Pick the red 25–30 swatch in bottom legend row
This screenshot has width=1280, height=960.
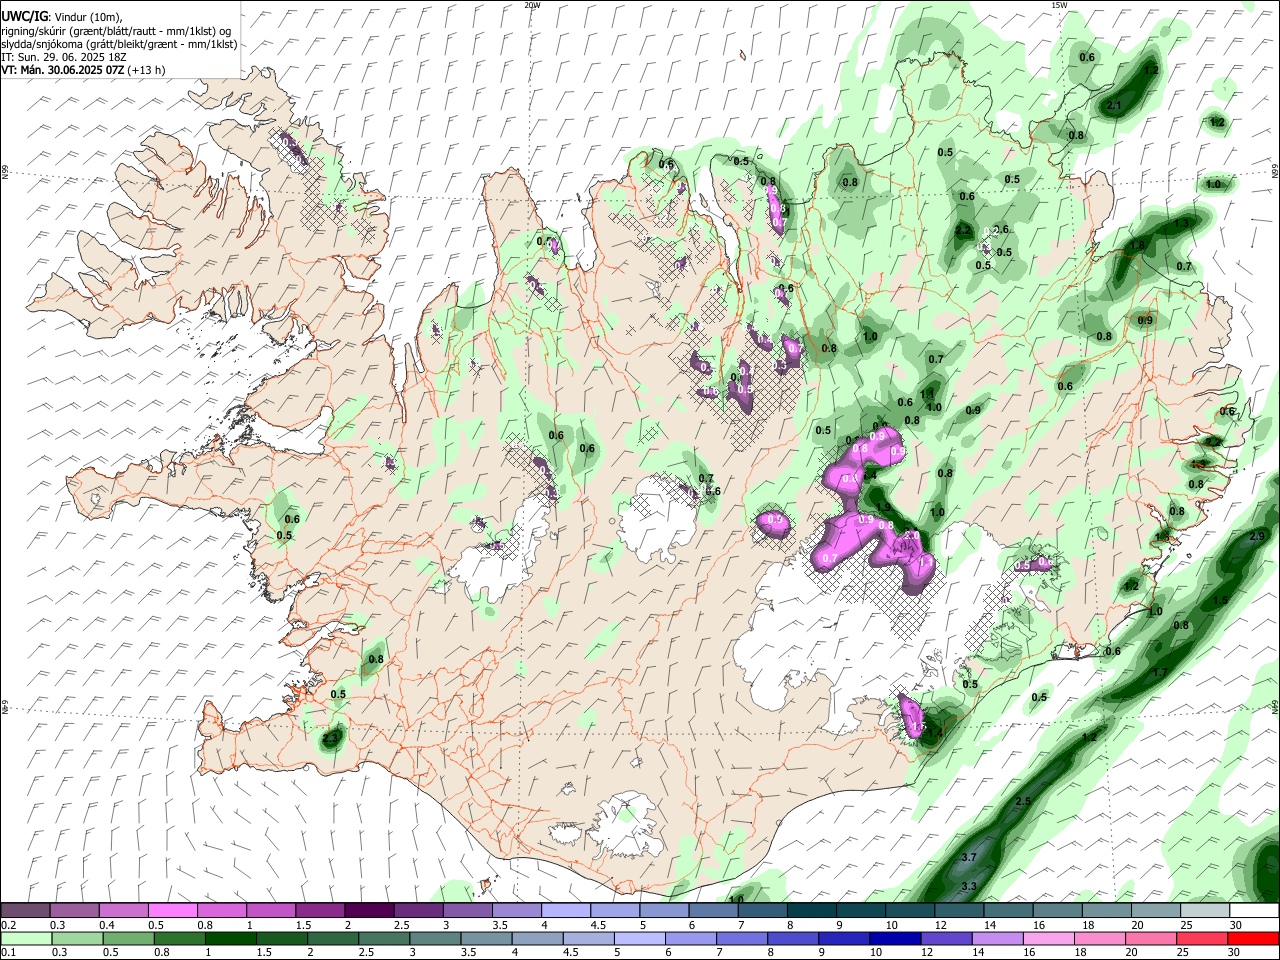point(1203,938)
